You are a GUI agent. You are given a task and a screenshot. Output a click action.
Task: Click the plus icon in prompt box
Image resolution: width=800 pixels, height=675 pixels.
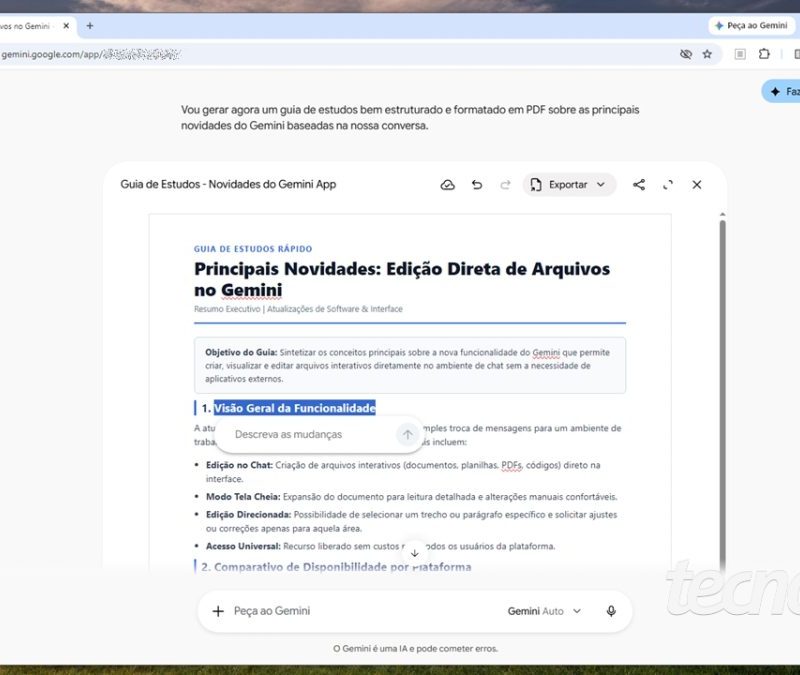218,611
